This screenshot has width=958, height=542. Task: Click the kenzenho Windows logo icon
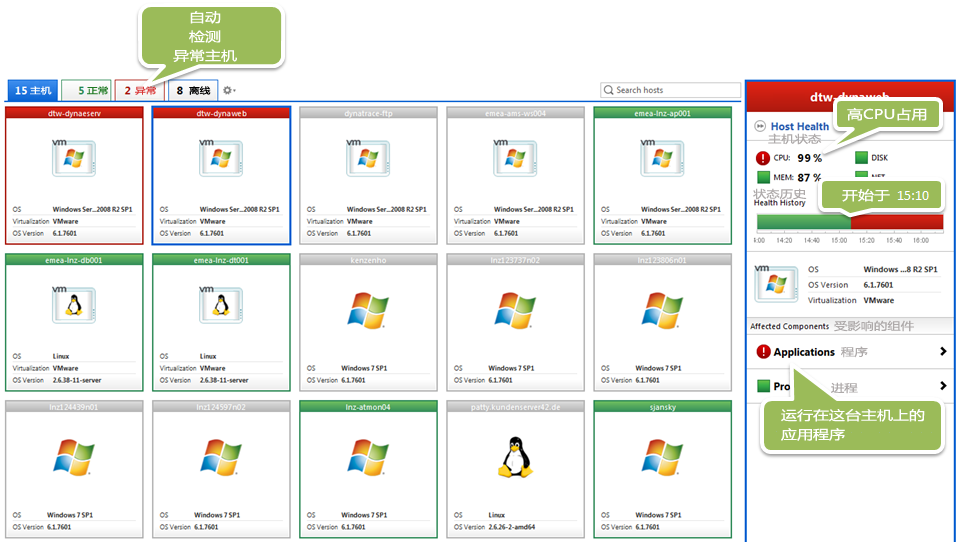click(368, 309)
